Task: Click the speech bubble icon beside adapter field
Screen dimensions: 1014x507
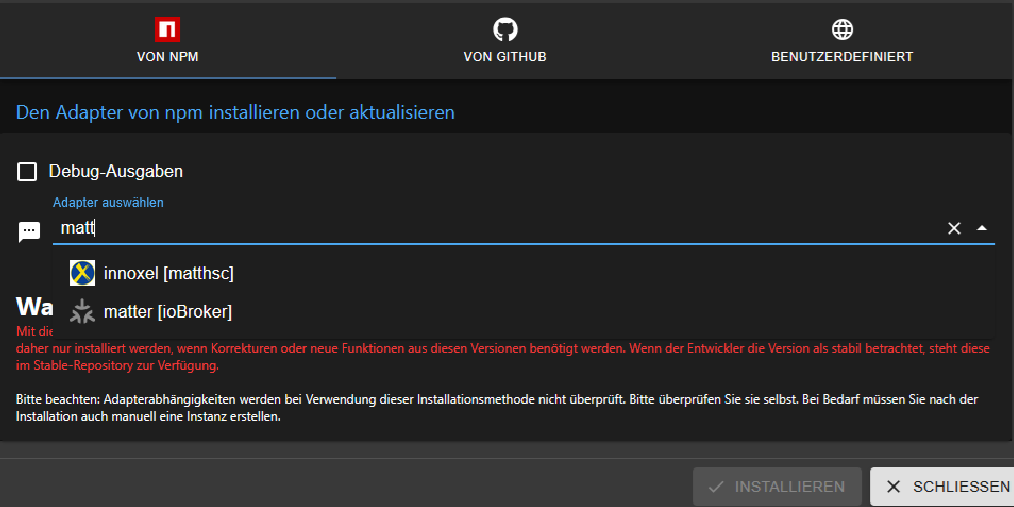Action: click(29, 231)
